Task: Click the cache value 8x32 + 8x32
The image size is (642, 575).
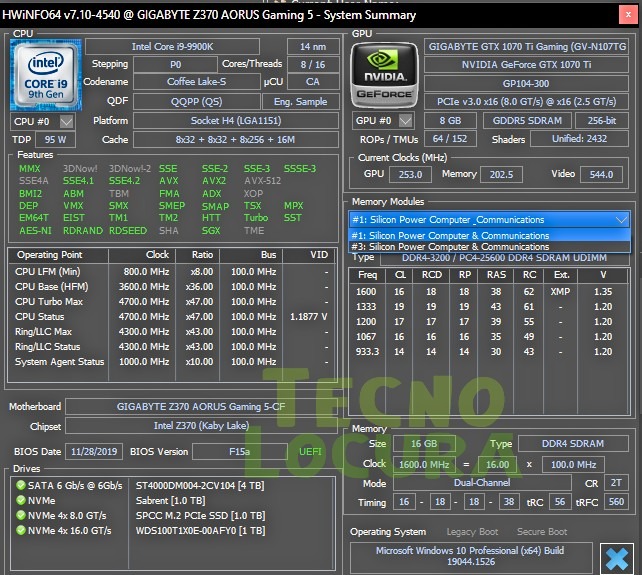Action: [236, 140]
